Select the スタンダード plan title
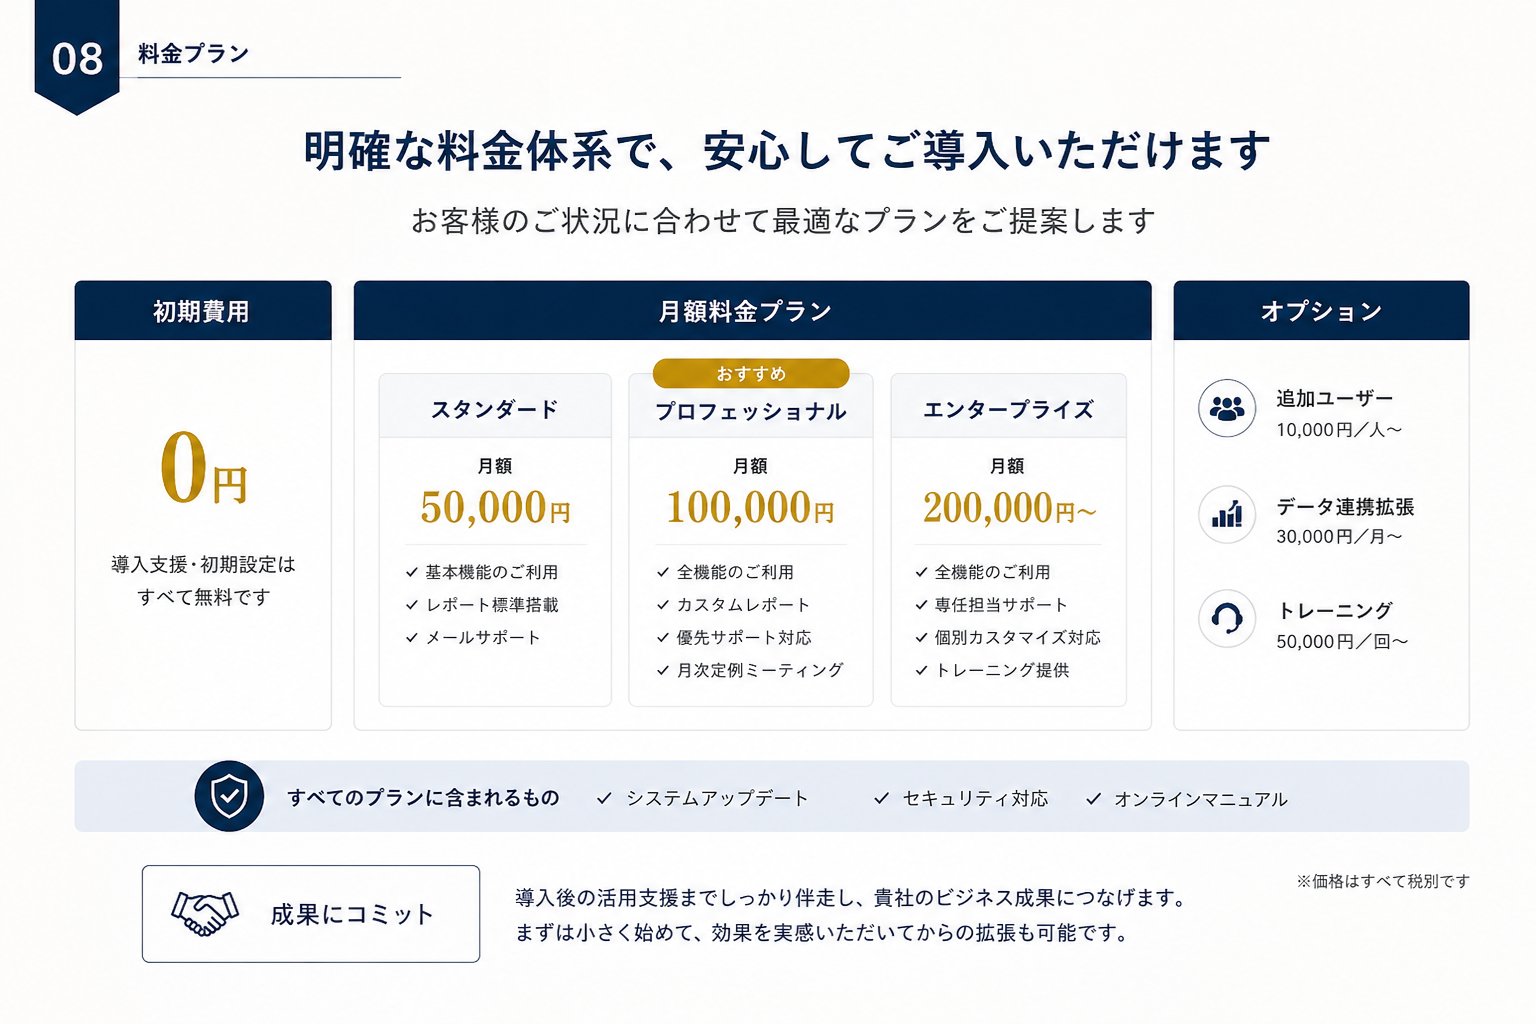This screenshot has height=1024, width=1536. click(495, 409)
